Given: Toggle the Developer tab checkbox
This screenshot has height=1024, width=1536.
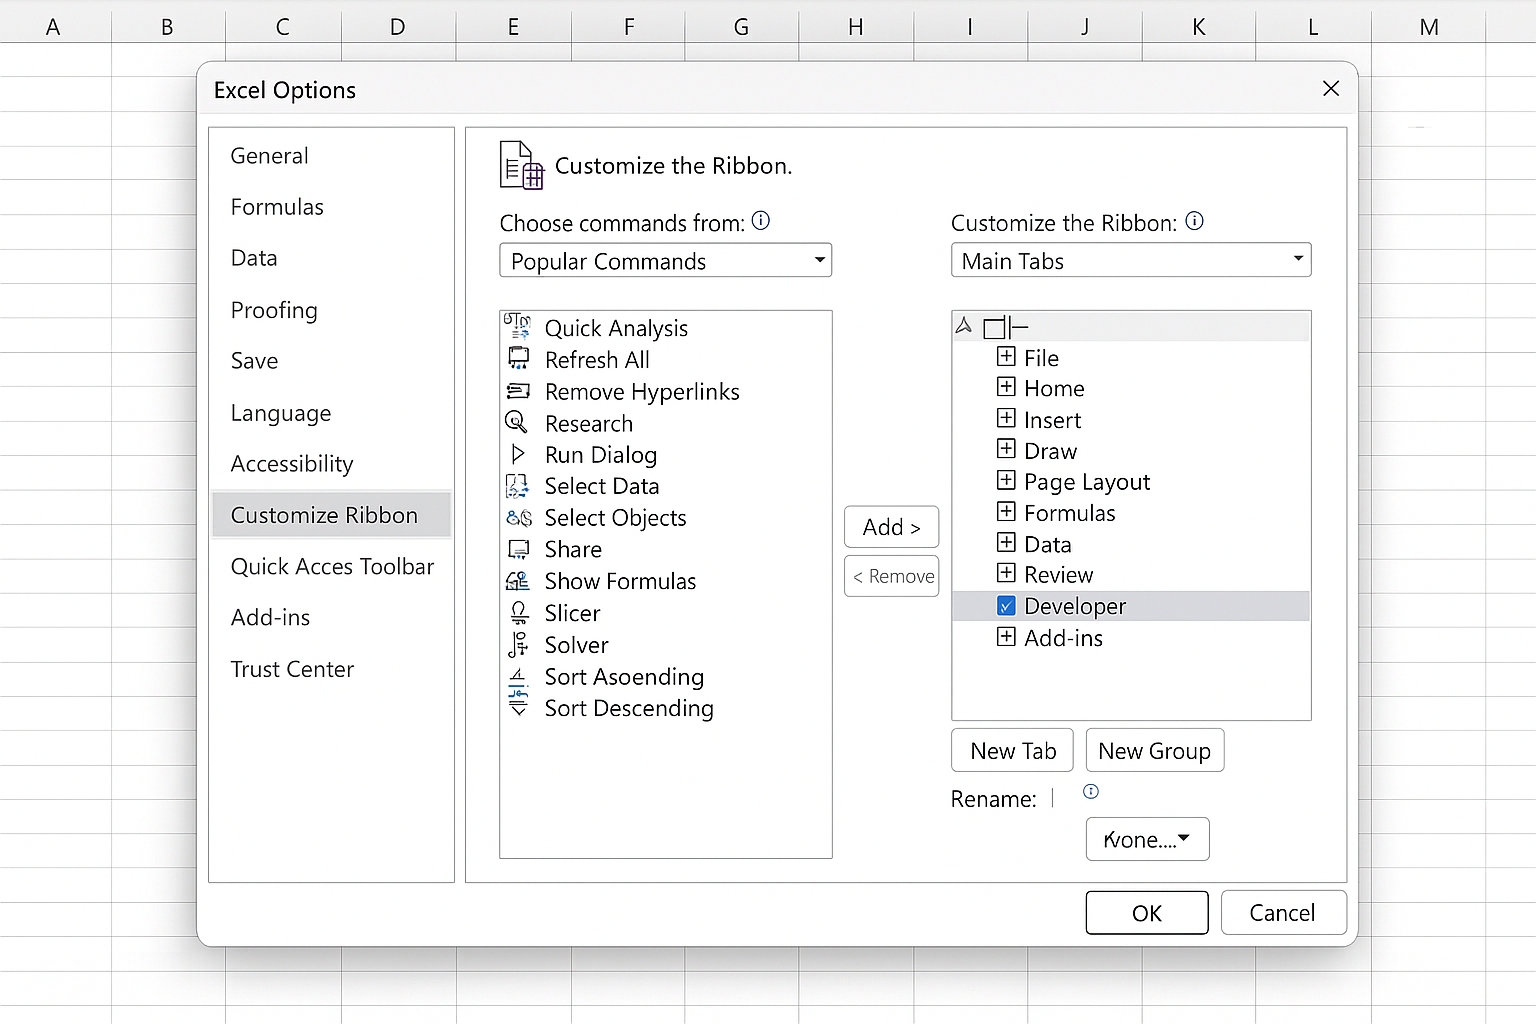Looking at the screenshot, I should point(1006,606).
